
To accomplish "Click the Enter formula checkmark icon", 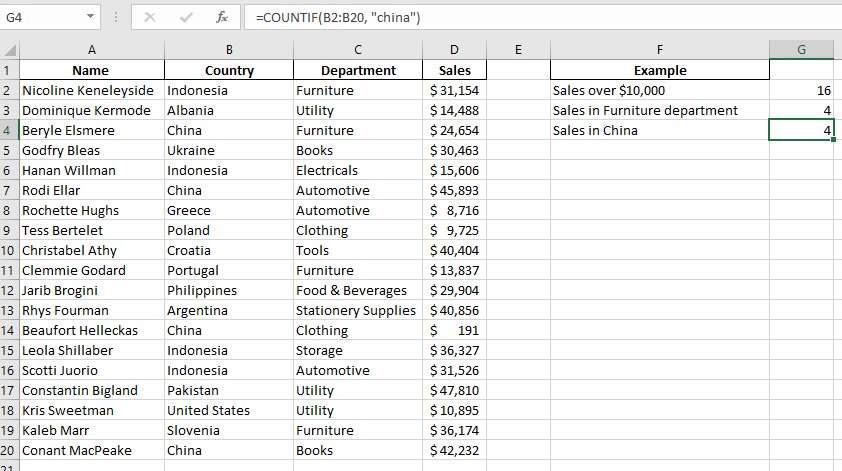I will tap(185, 17).
